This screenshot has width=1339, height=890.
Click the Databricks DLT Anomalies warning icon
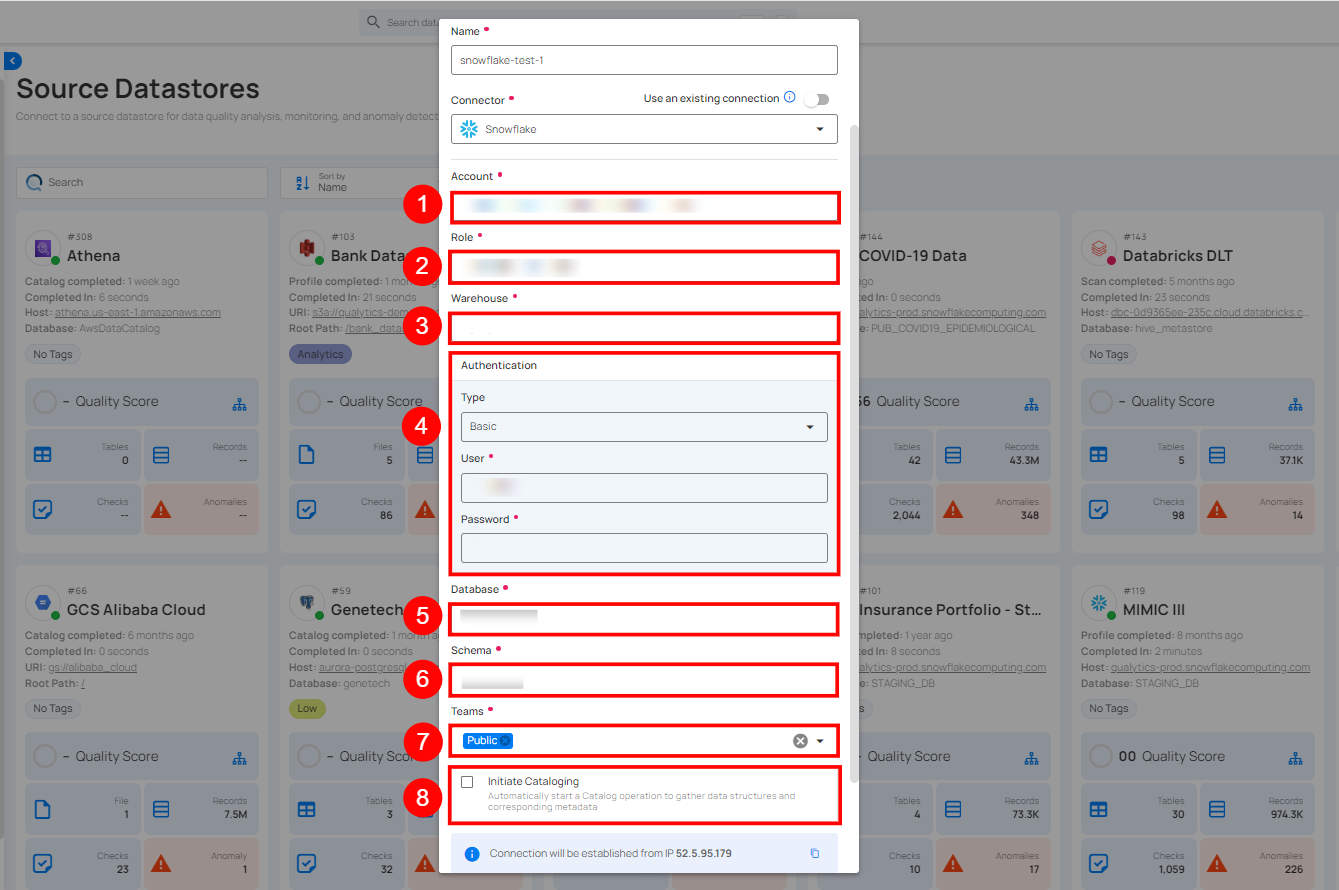coord(1216,509)
